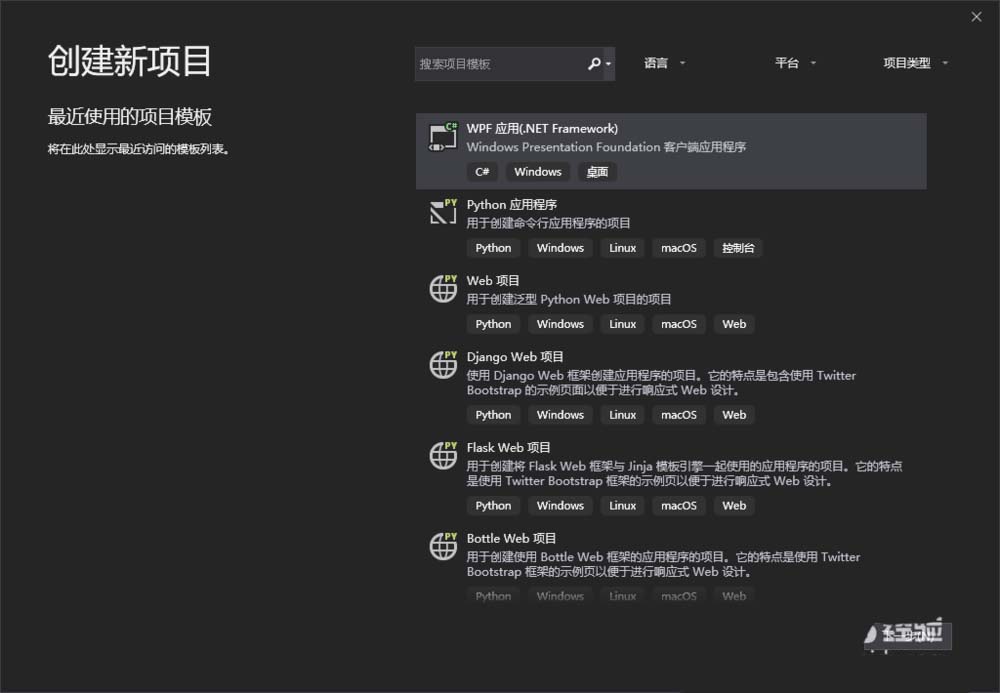Click Web tag under Flask Web 项目
The image size is (1000, 693).
(x=734, y=506)
